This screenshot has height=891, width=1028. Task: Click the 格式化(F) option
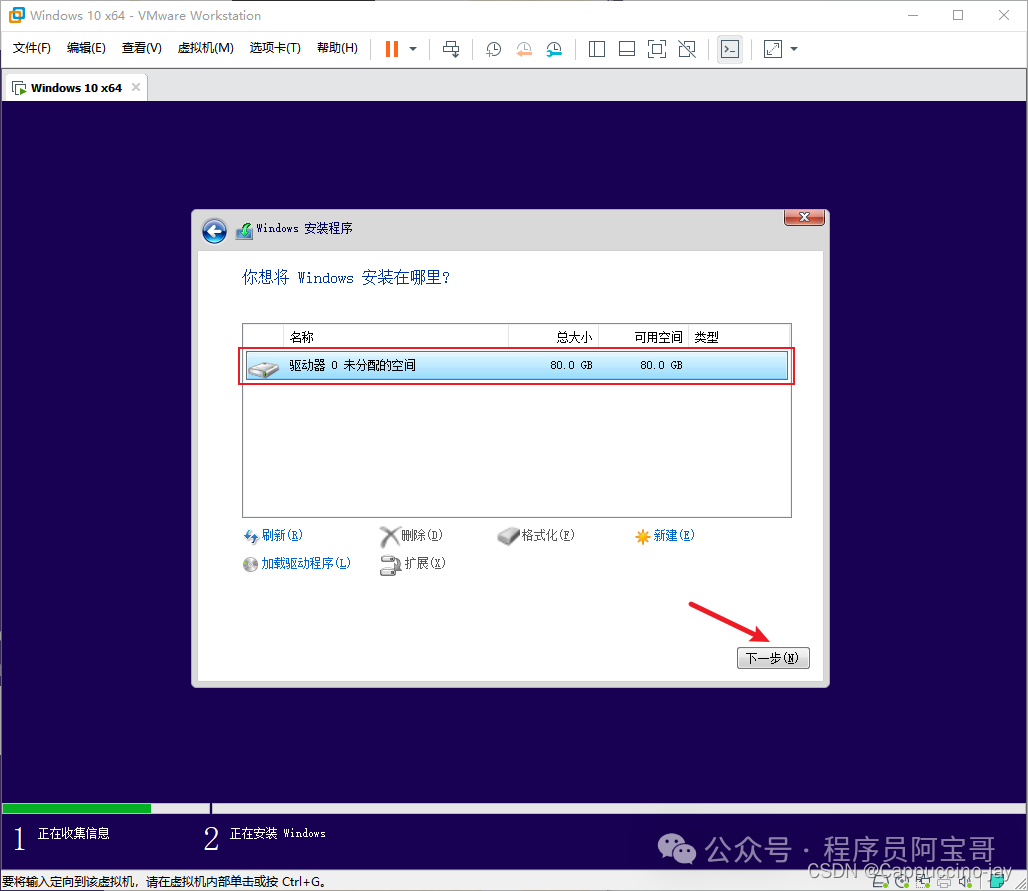(x=547, y=536)
